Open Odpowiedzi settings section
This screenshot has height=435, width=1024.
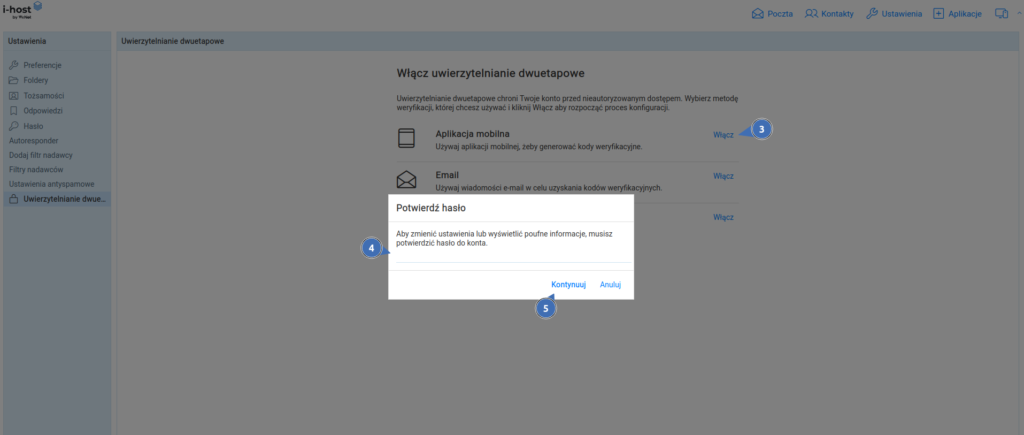46,111
